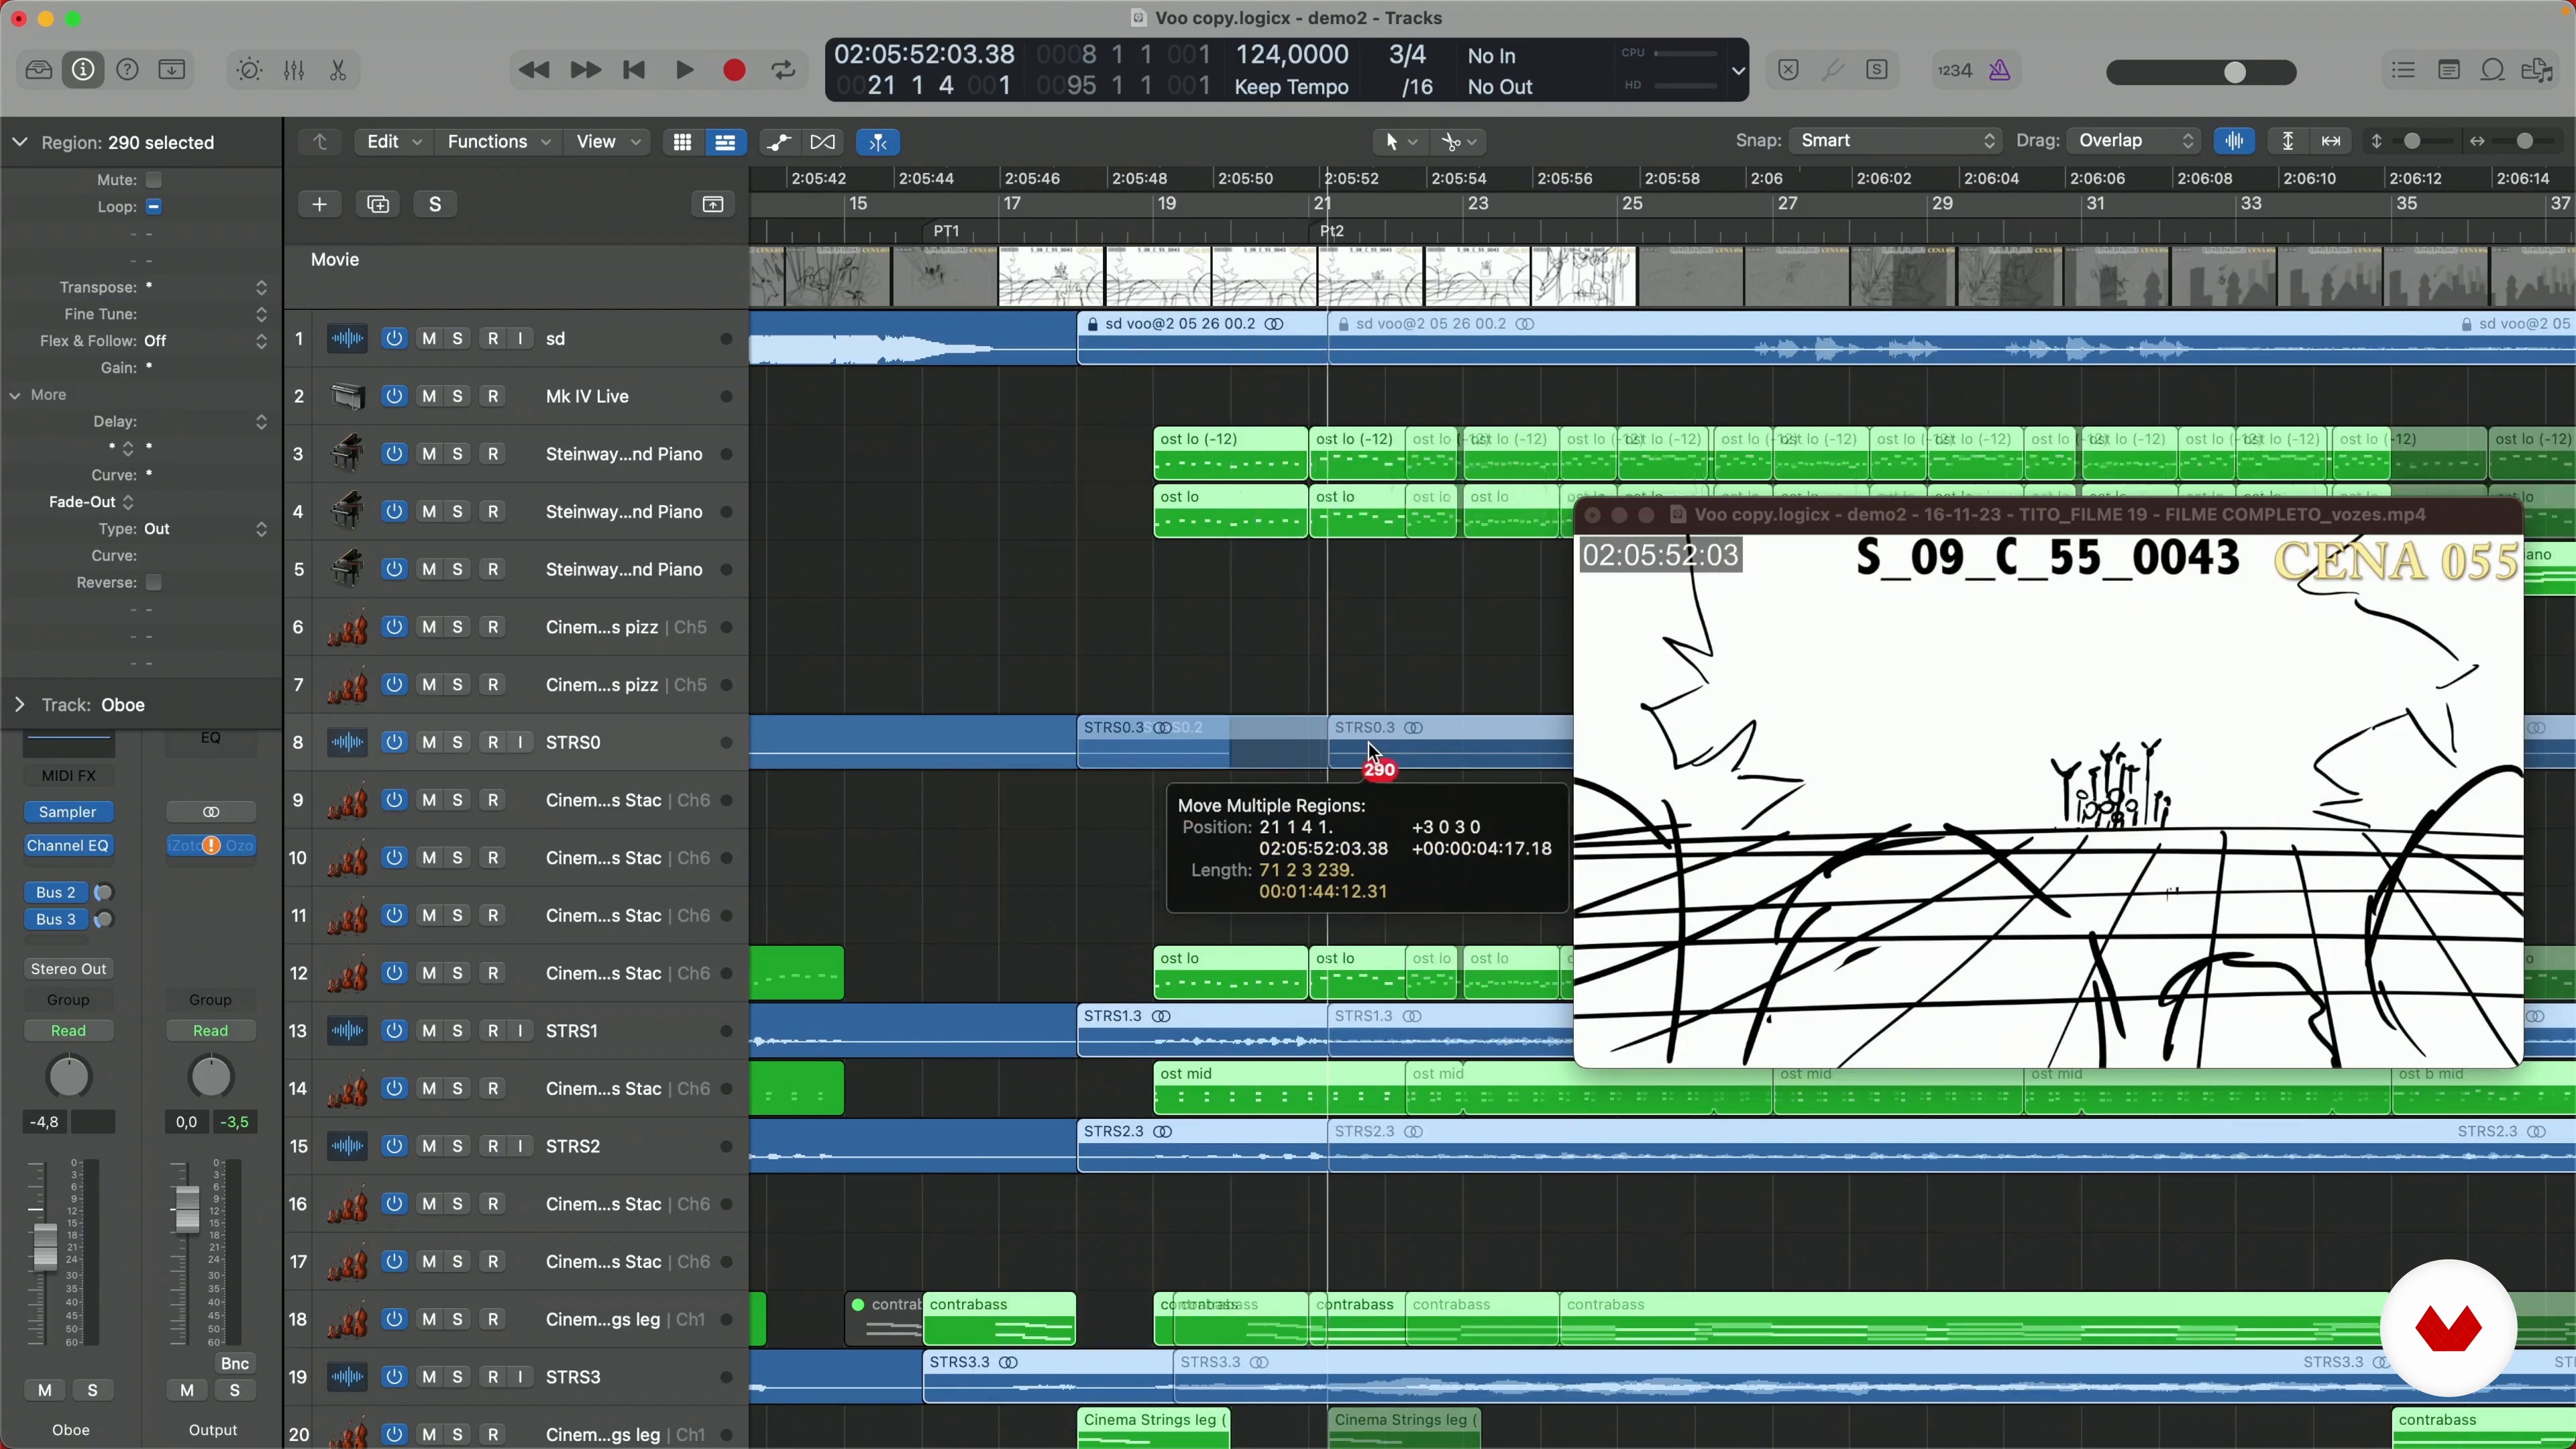
Task: Click the PT1 marker in ruler
Action: [946, 231]
